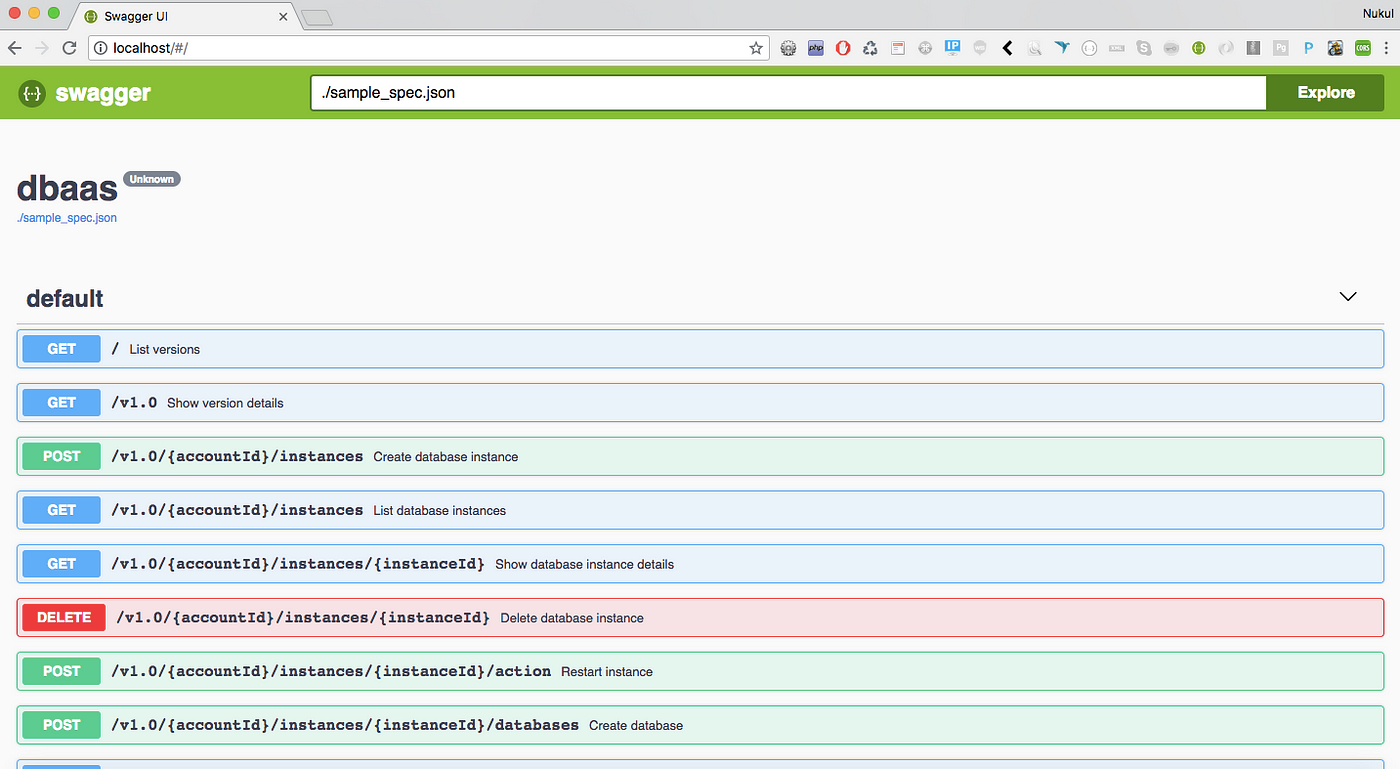Click the Nukul profile button
The height and width of the screenshot is (769, 1400).
coord(1377,13)
